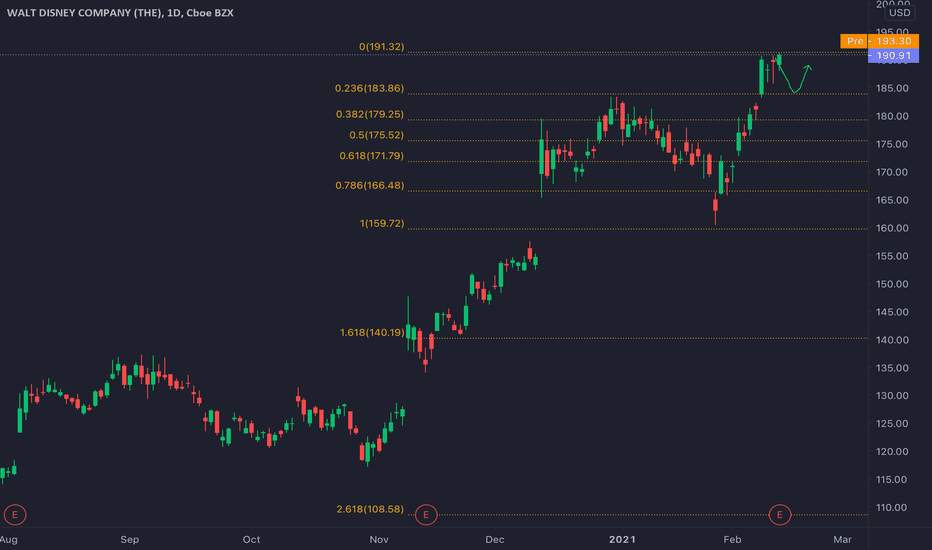The height and width of the screenshot is (550, 932).
Task: Click the Oct label on time axis
Action: tap(251, 539)
